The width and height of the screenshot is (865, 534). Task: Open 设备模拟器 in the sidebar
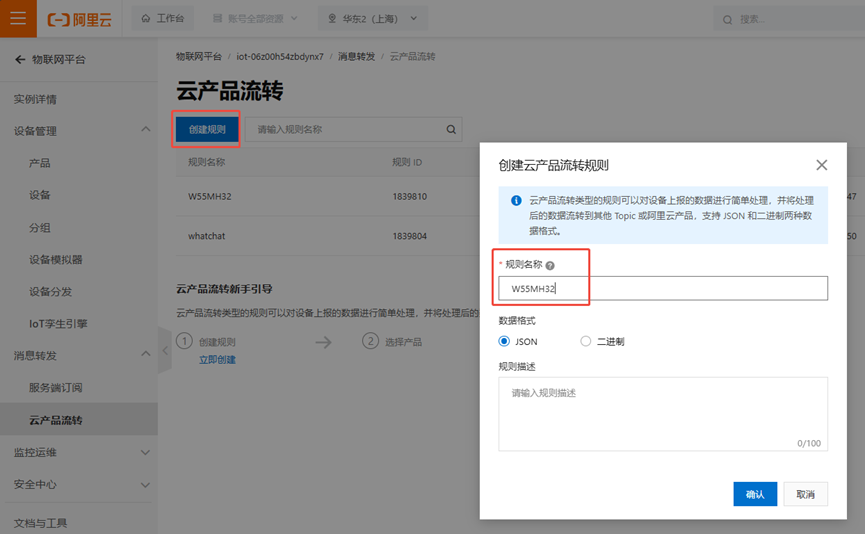pyautogui.click(x=55, y=259)
